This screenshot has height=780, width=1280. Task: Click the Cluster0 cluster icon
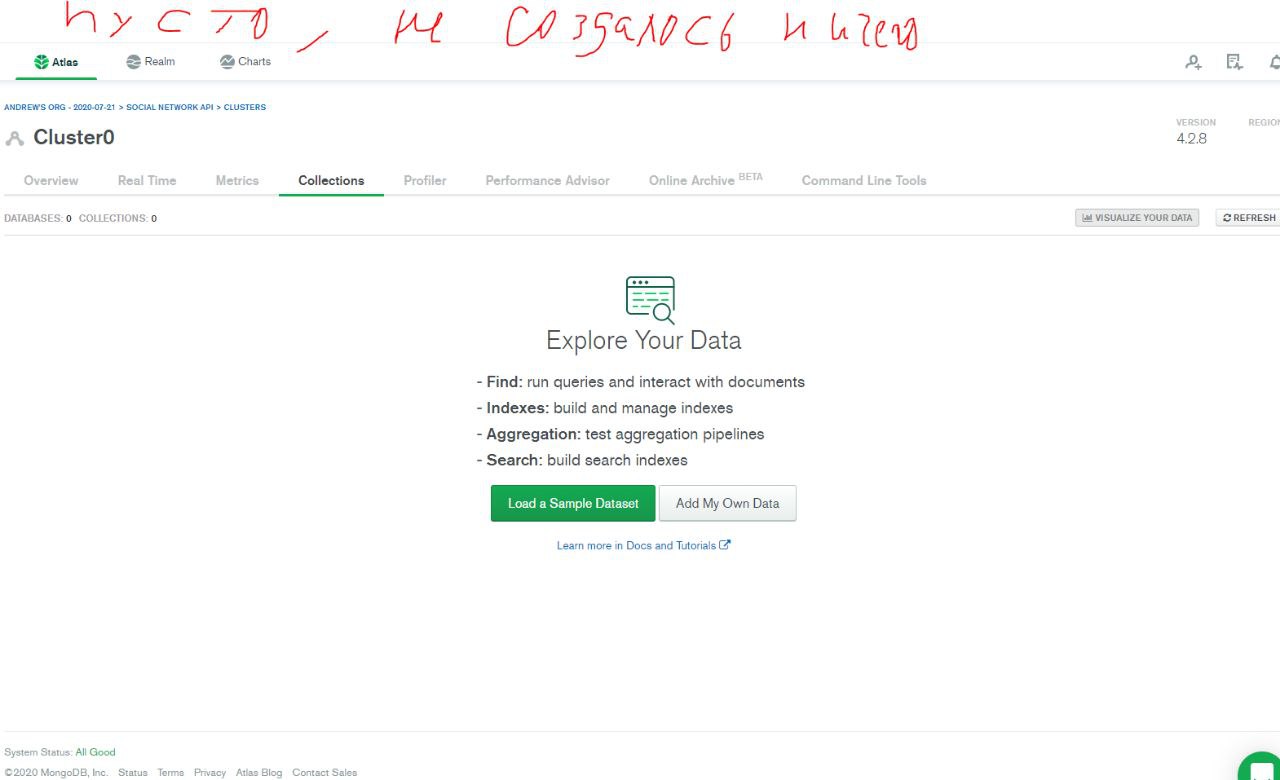pyautogui.click(x=14, y=138)
